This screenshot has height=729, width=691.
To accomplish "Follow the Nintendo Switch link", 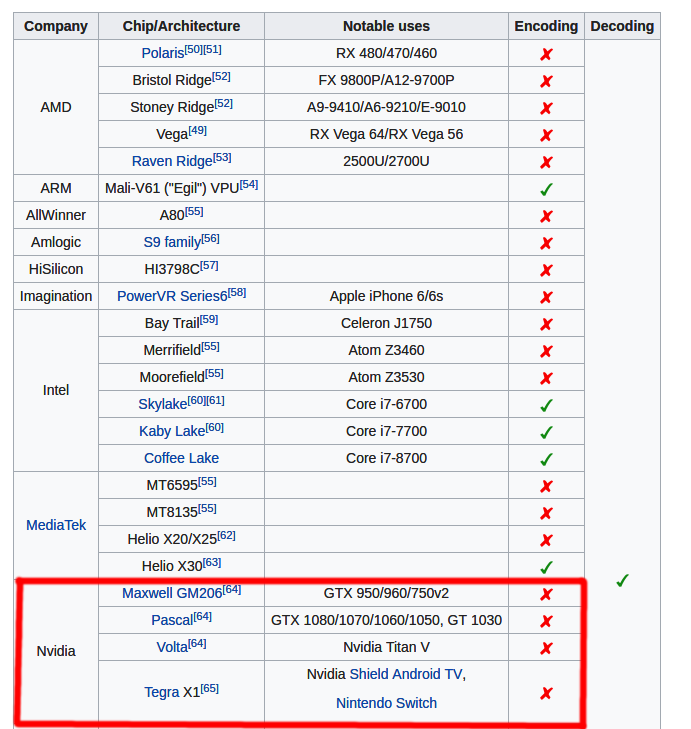I will point(386,703).
